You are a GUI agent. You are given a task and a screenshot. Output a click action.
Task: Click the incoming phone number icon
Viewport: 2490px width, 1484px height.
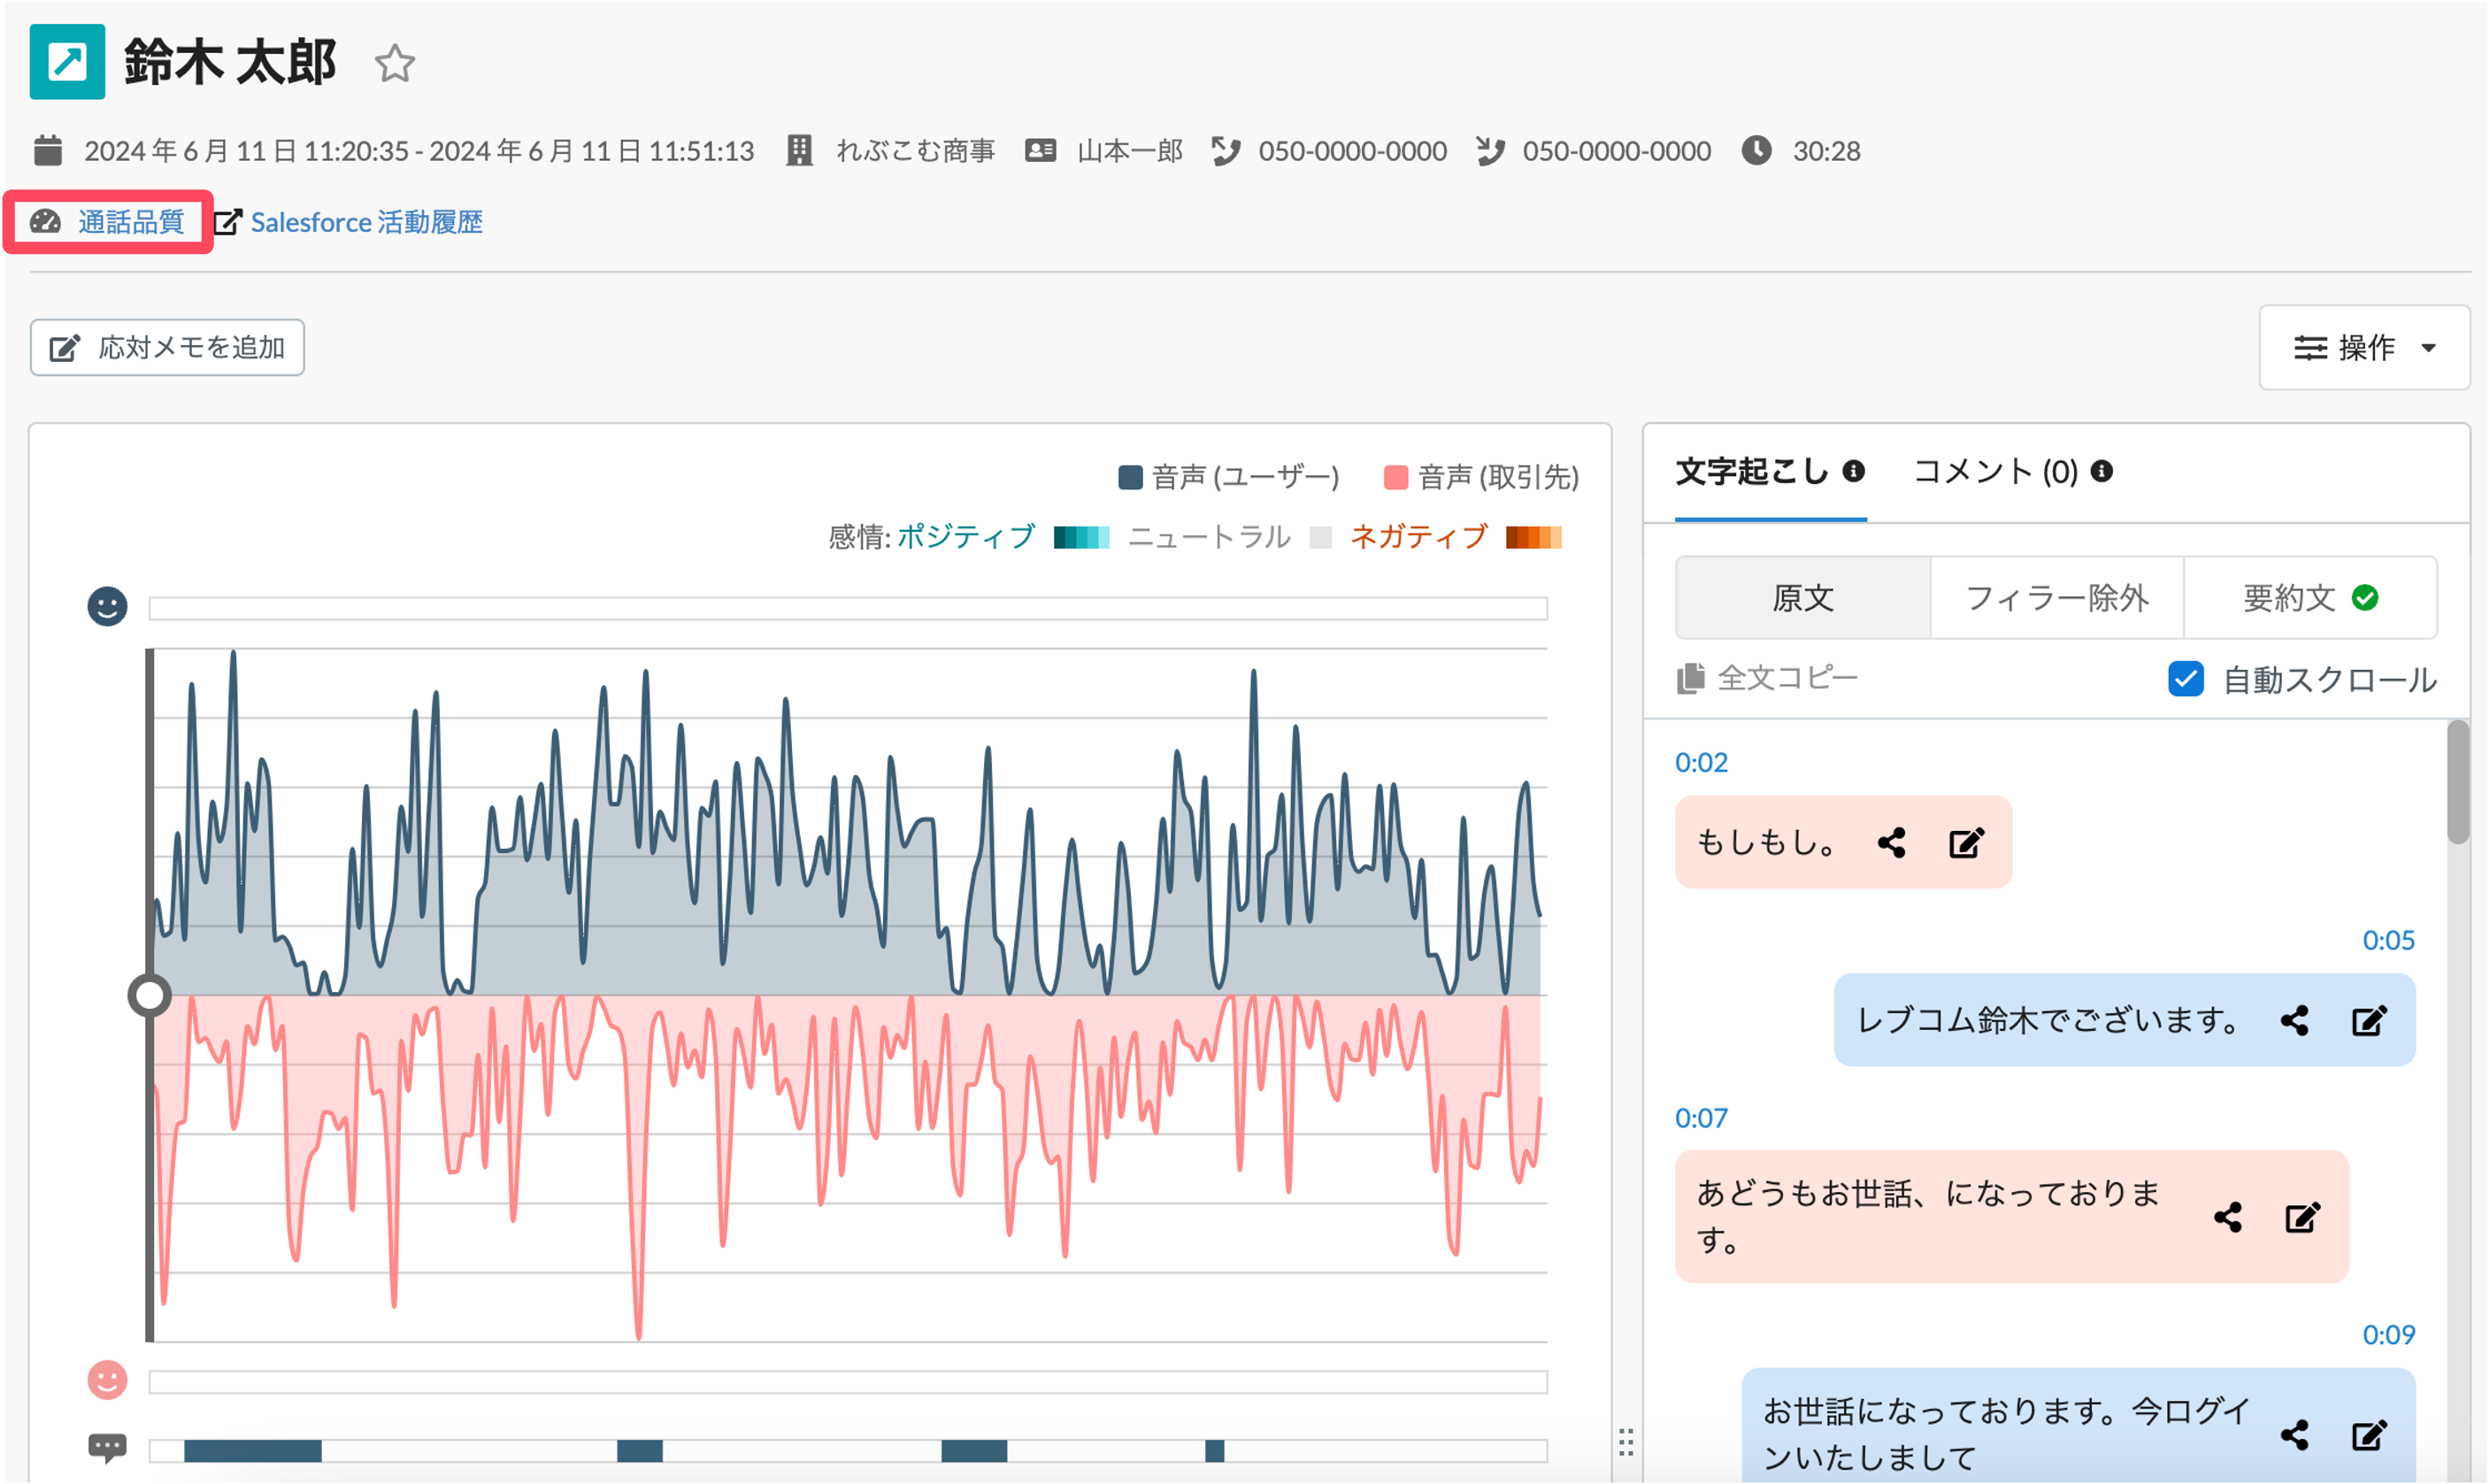coord(1490,151)
